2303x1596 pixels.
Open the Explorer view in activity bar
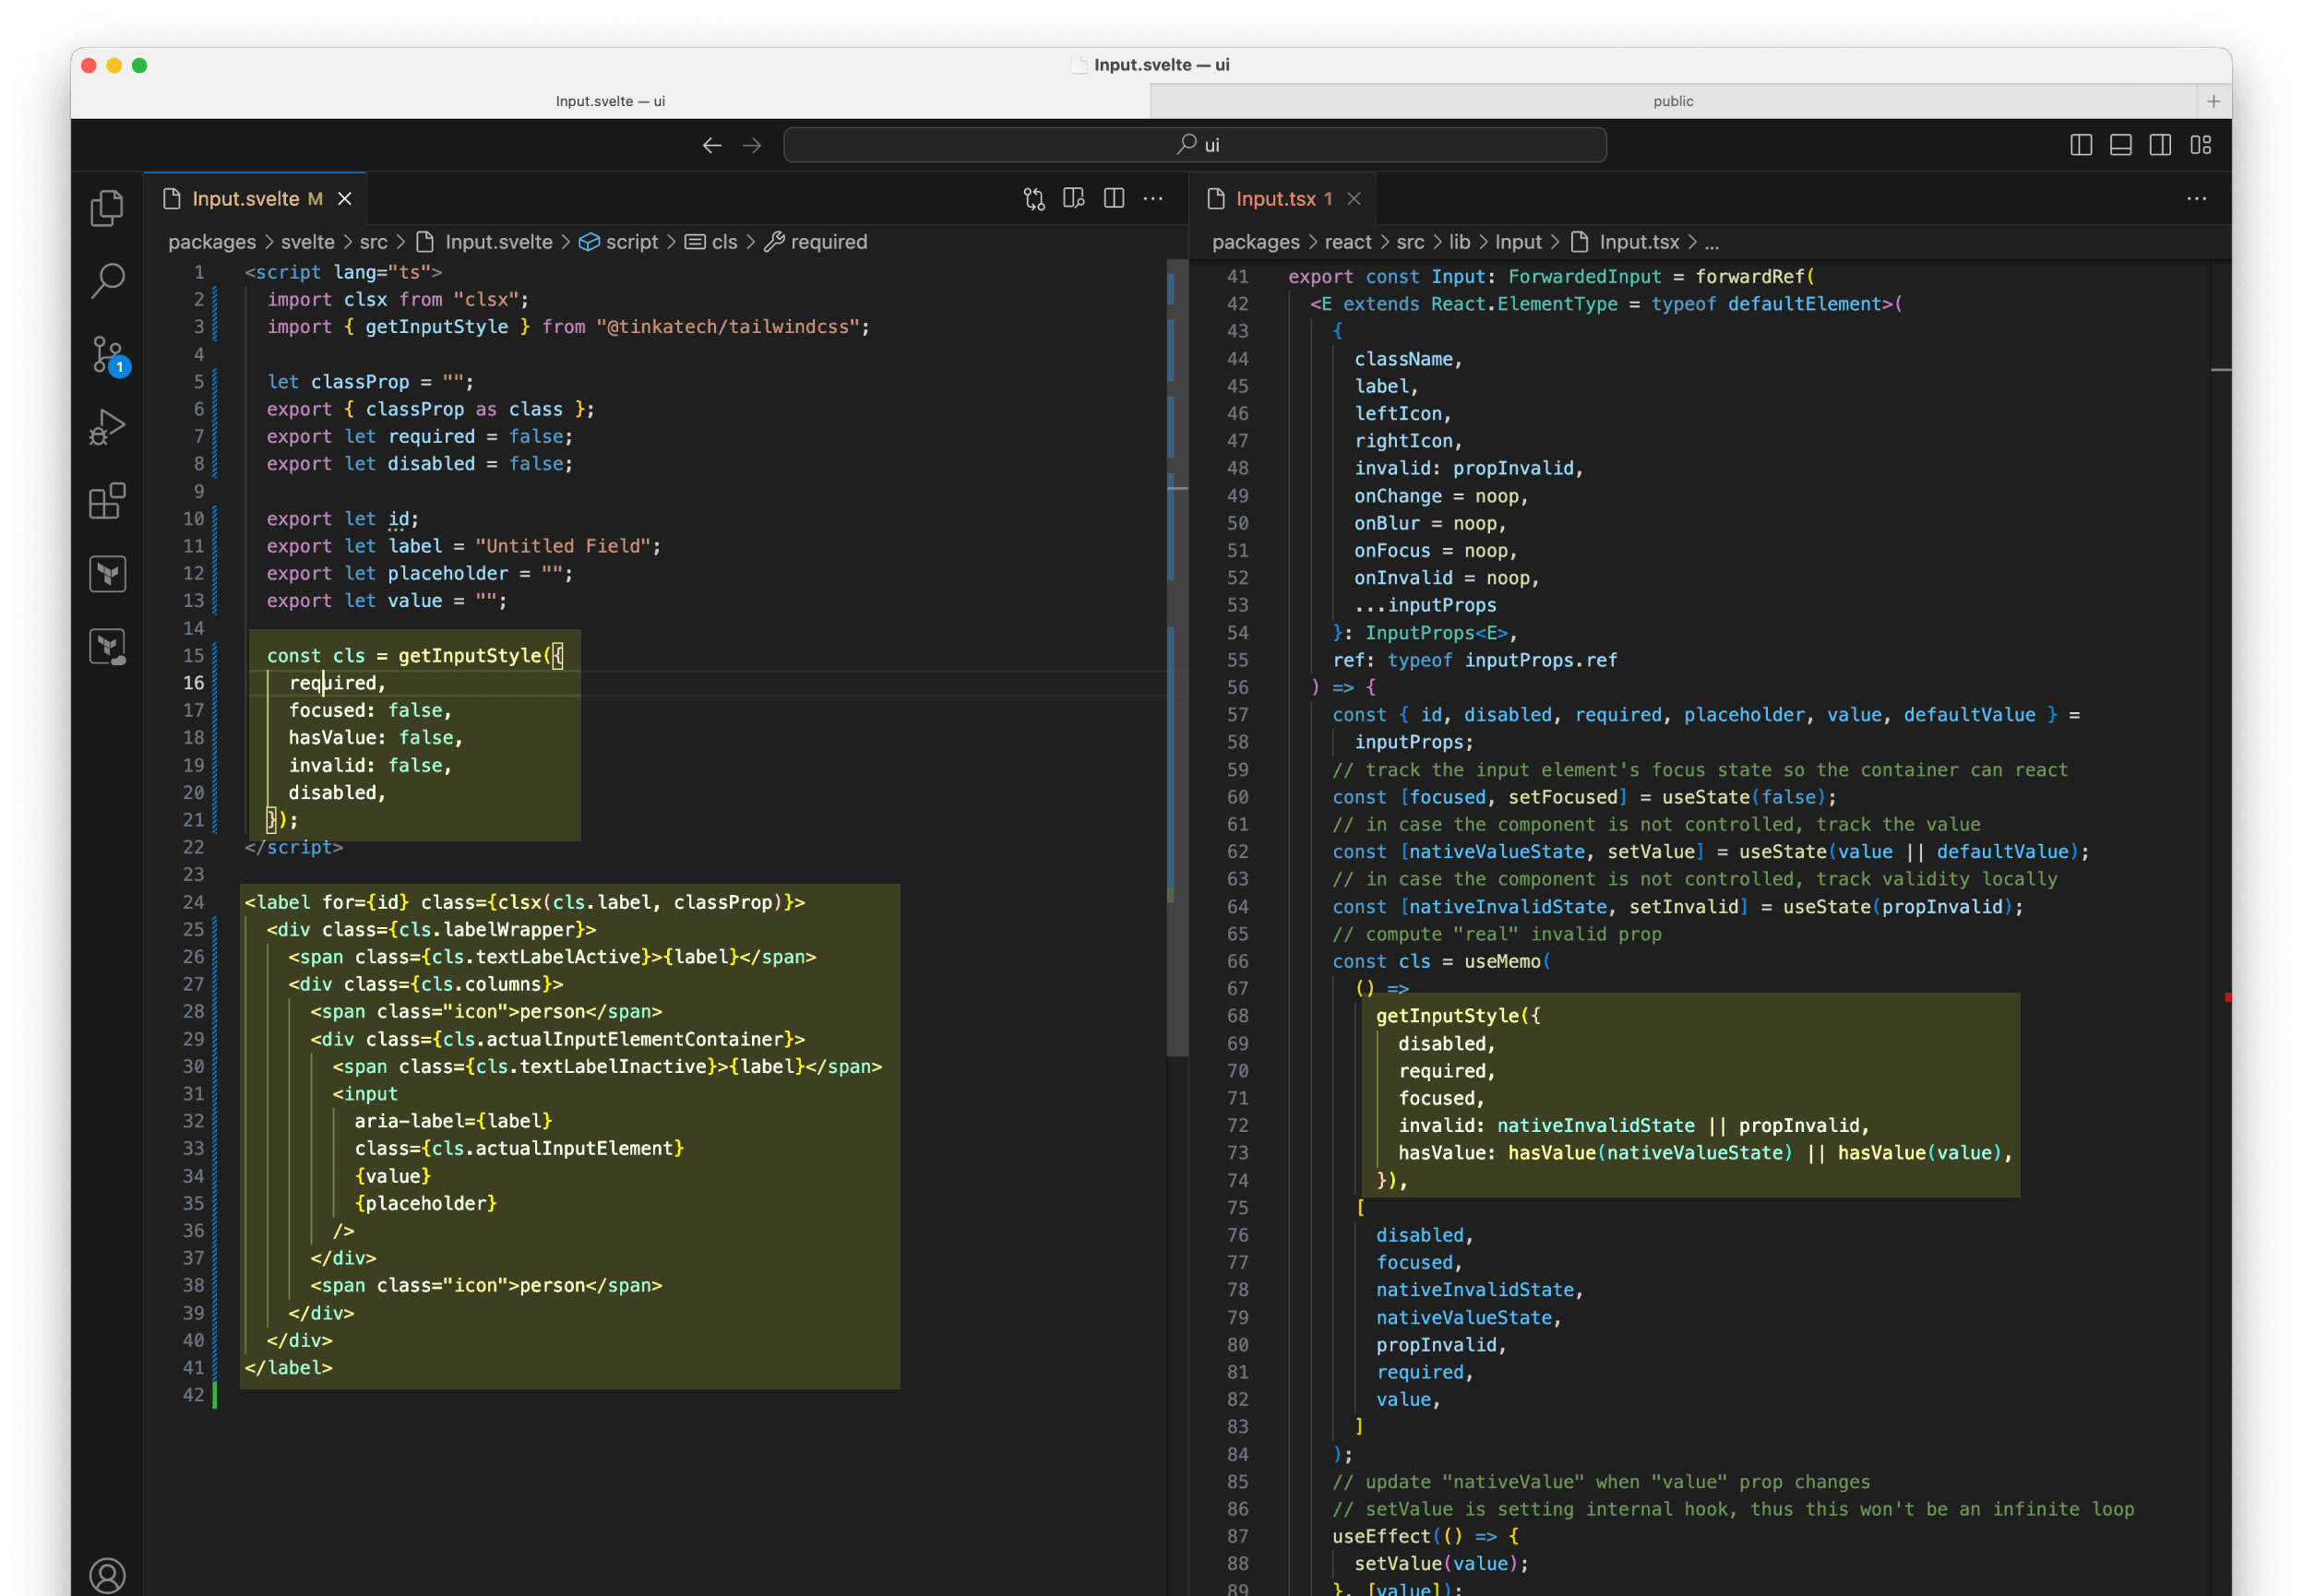coord(107,208)
